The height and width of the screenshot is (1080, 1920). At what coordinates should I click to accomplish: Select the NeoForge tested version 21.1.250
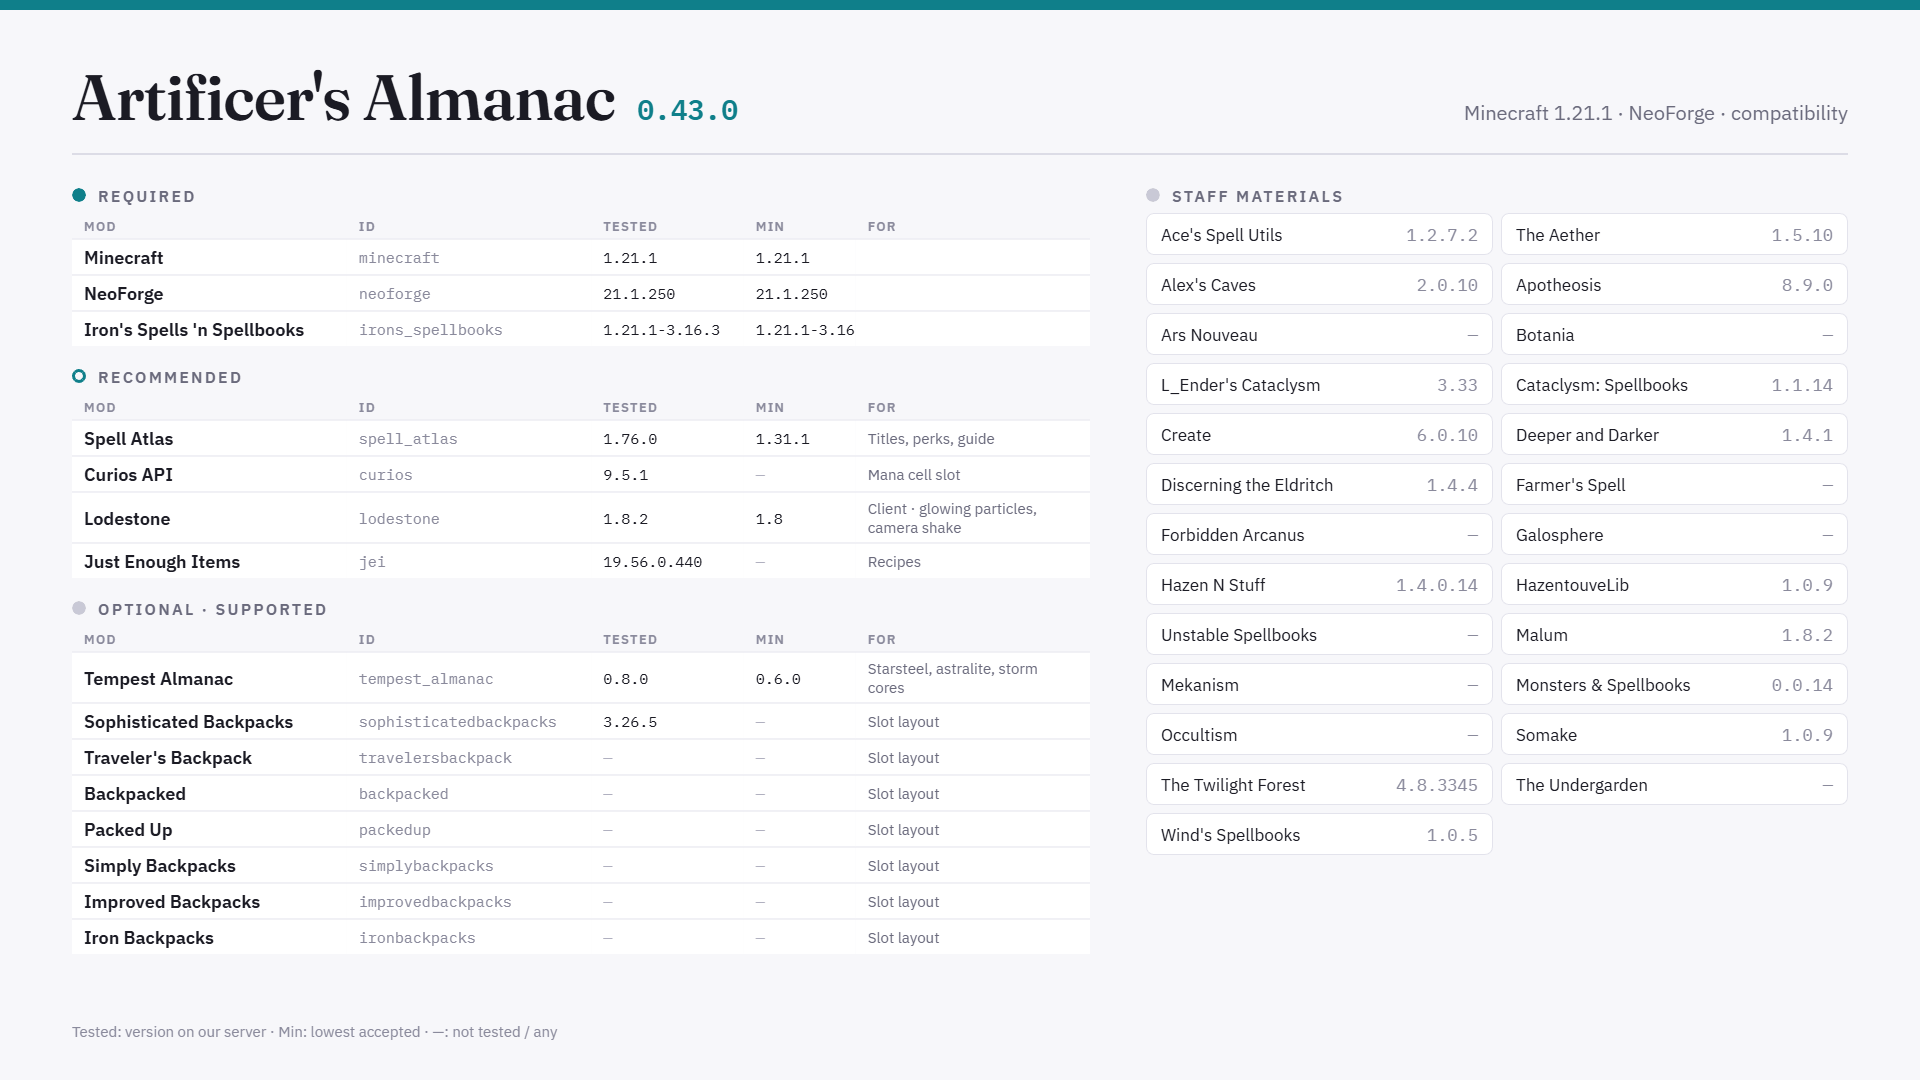point(639,294)
